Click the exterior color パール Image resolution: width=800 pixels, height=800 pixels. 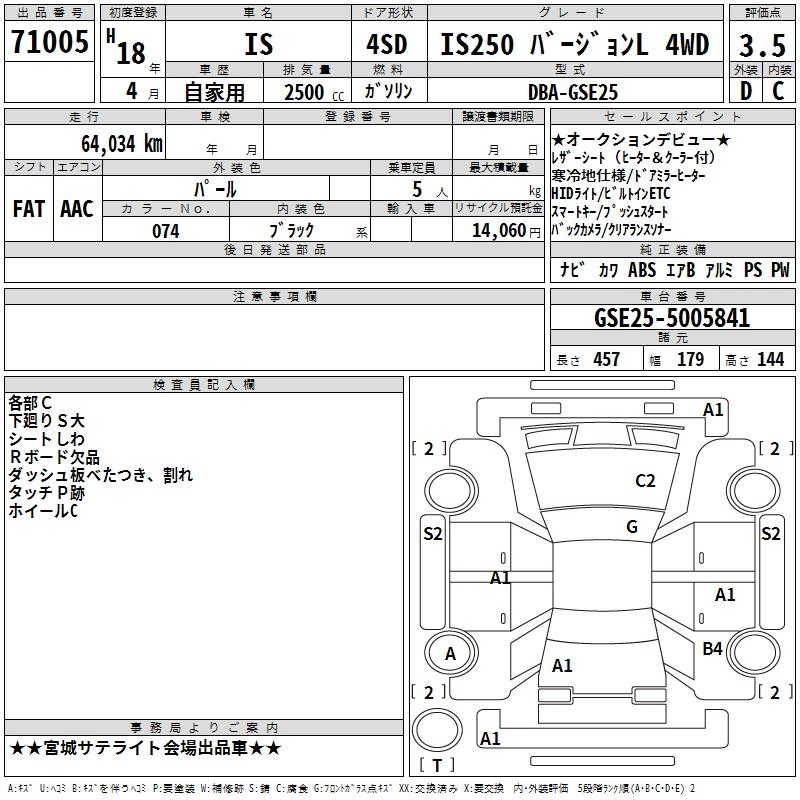(215, 189)
